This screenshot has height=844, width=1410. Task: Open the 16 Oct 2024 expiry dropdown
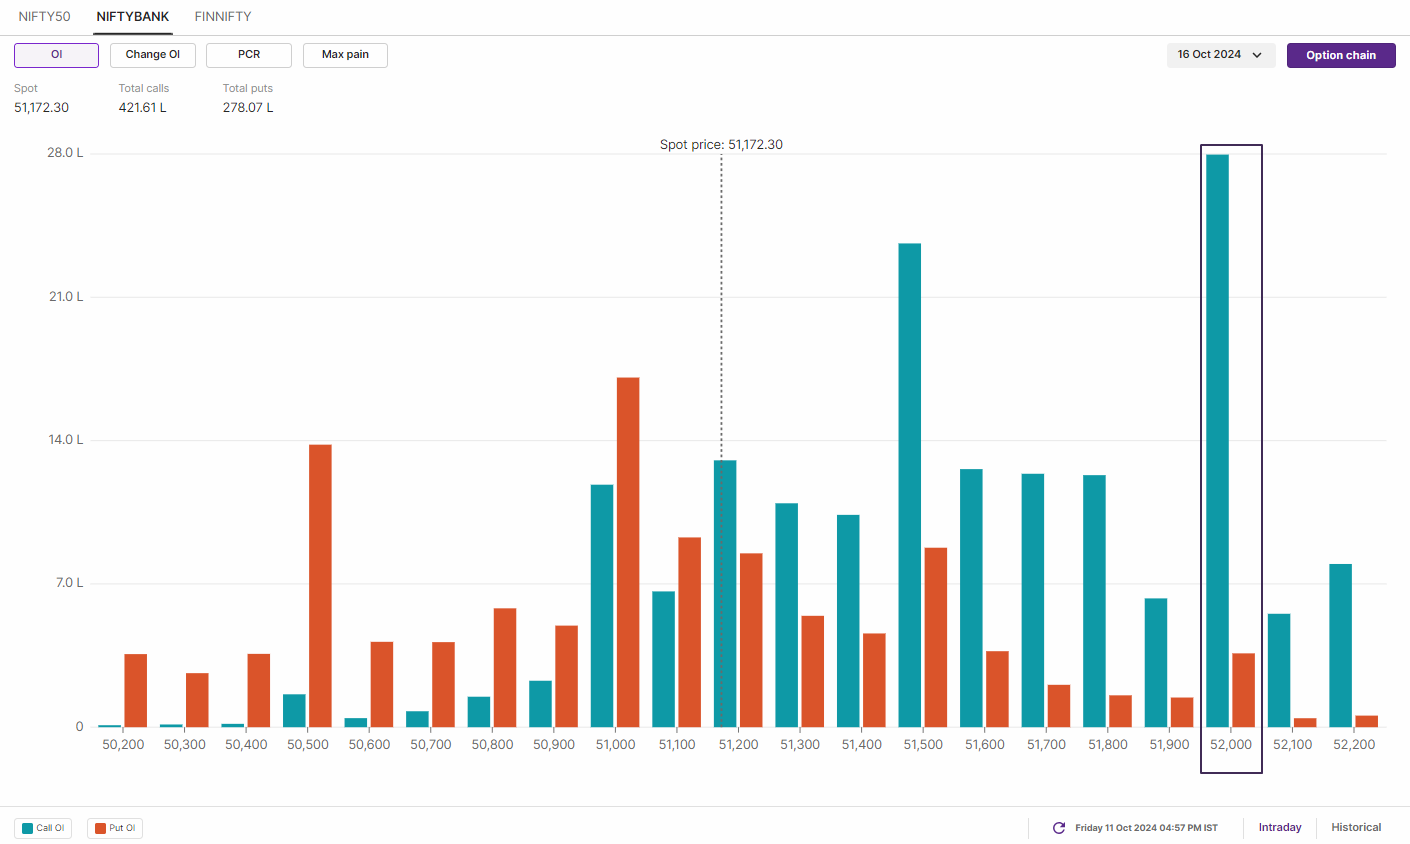pos(1221,55)
